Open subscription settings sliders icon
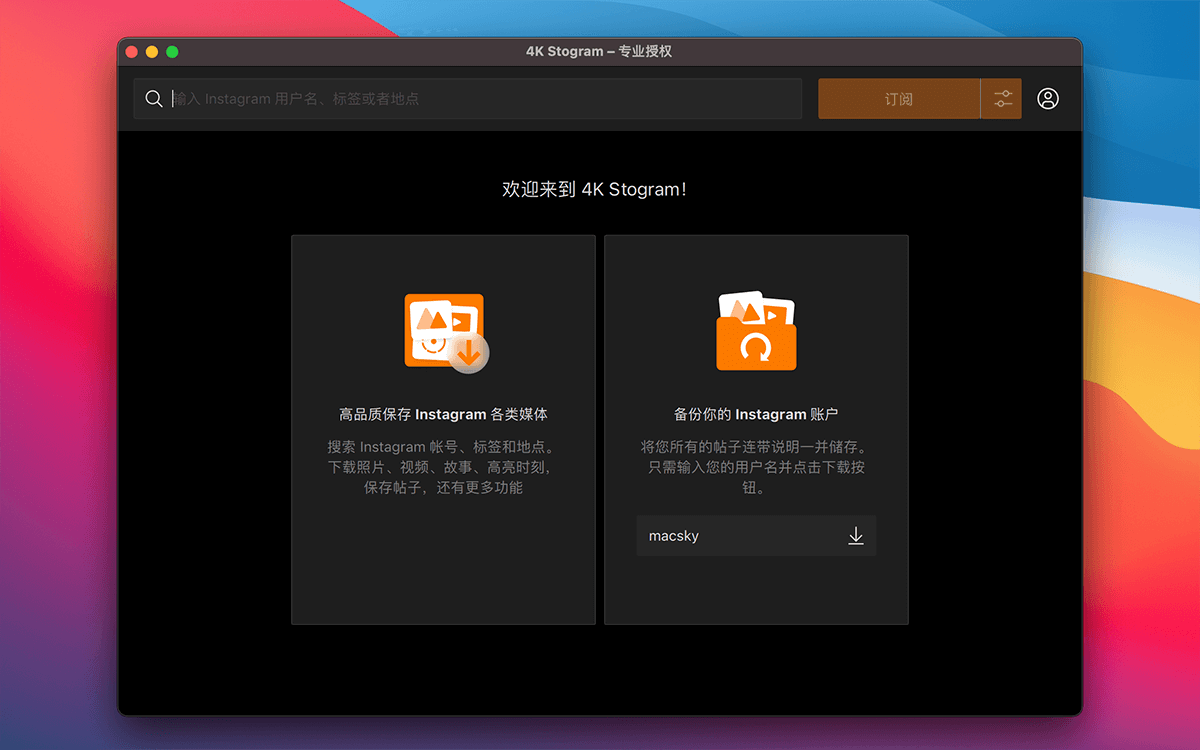 [1002, 99]
